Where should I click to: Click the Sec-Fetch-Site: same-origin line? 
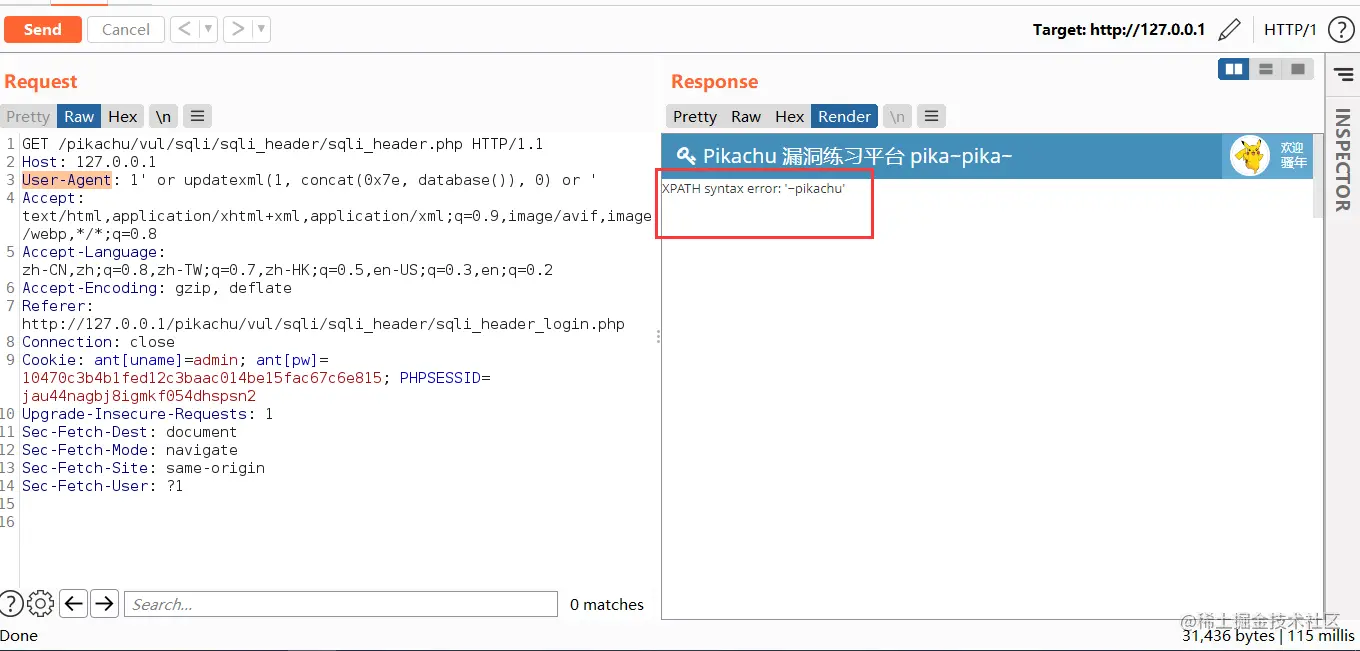tap(143, 468)
